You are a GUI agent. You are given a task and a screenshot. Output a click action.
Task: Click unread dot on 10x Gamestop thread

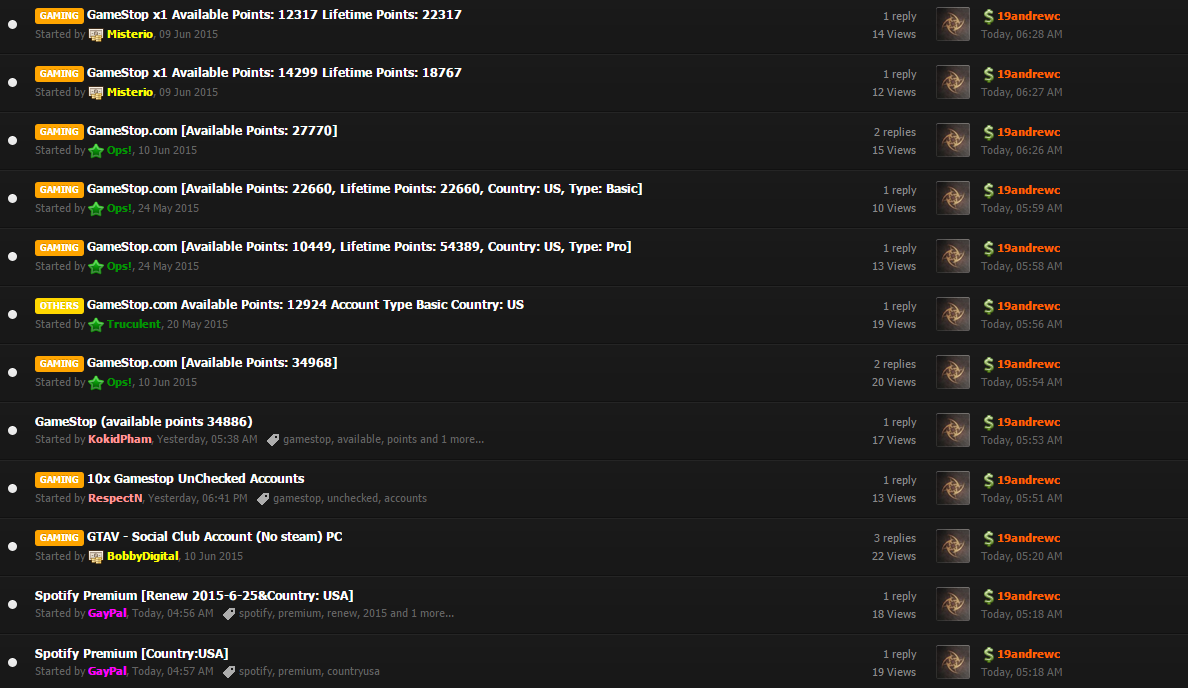(x=12, y=488)
